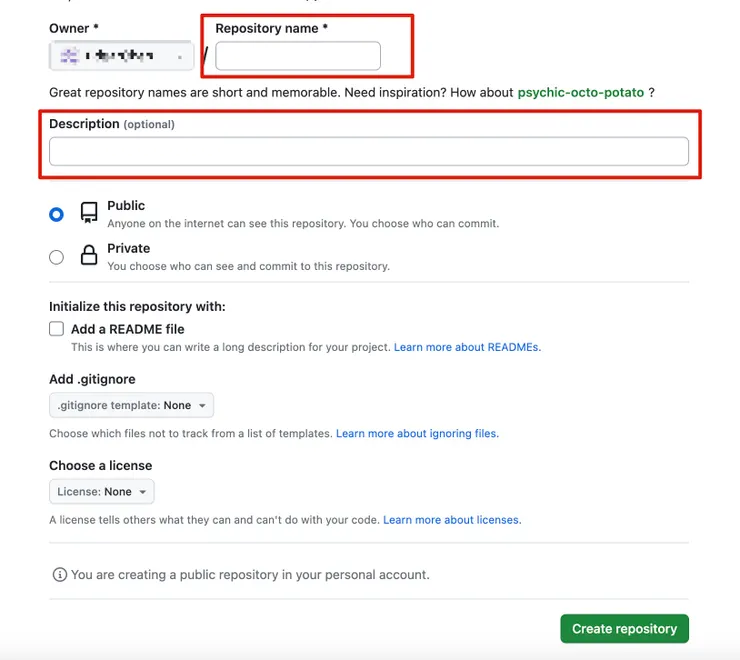Click the info icon beside public repository notice

click(x=60, y=575)
